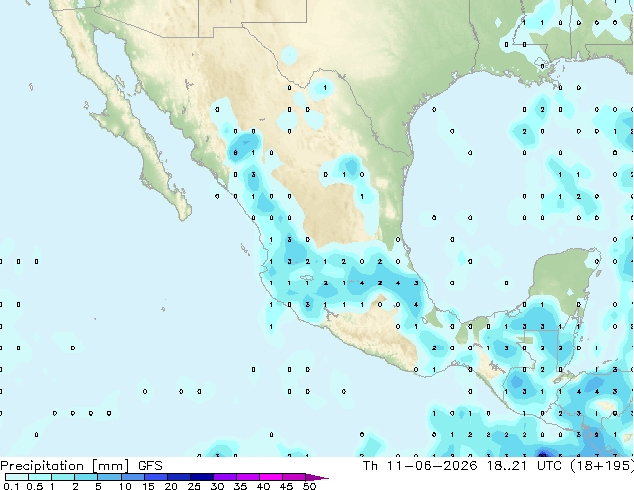
Task: Choose the 25–30 mm dark navy swatch
Action: (201, 477)
